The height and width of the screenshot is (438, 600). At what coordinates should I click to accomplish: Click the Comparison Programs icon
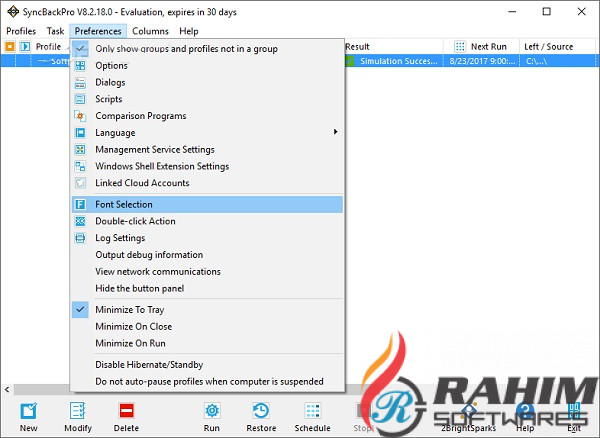click(80, 116)
